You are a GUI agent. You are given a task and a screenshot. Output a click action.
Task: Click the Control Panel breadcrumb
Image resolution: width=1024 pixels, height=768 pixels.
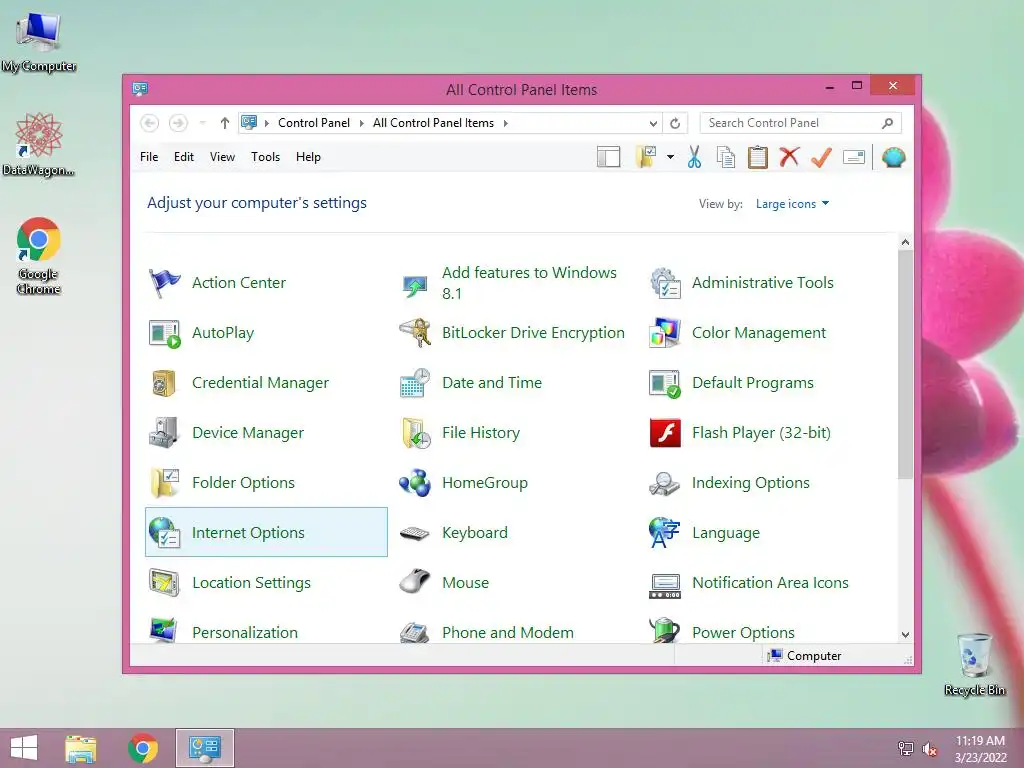313,123
